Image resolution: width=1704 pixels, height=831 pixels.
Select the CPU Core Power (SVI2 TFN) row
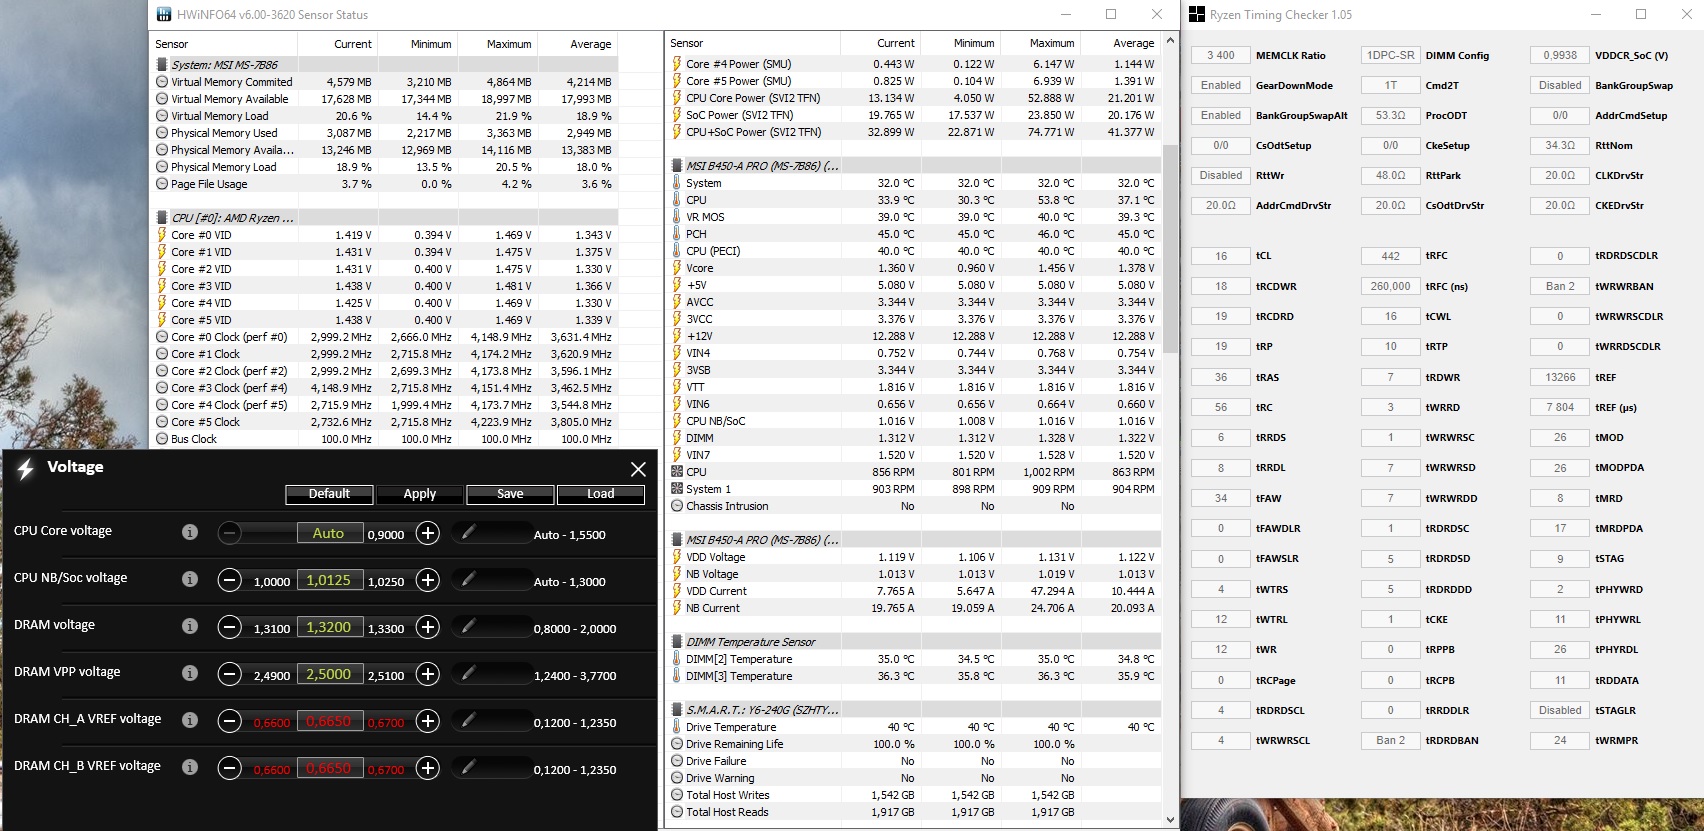point(915,98)
